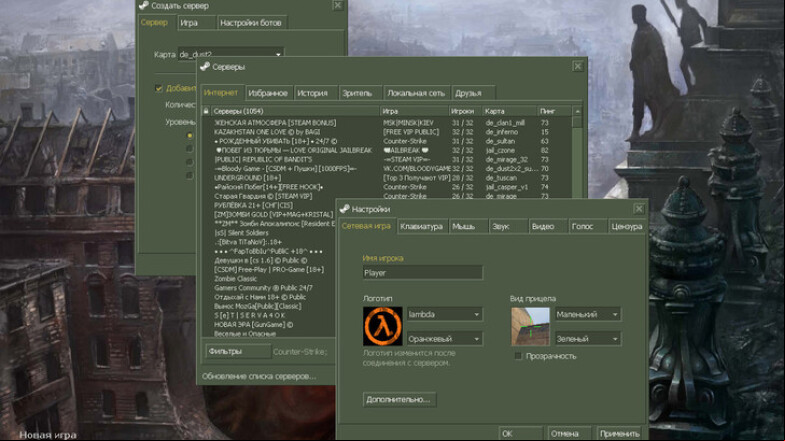The height and width of the screenshot is (441, 785).
Task: Open the Игра tab in Создать сервер
Action: click(x=196, y=23)
